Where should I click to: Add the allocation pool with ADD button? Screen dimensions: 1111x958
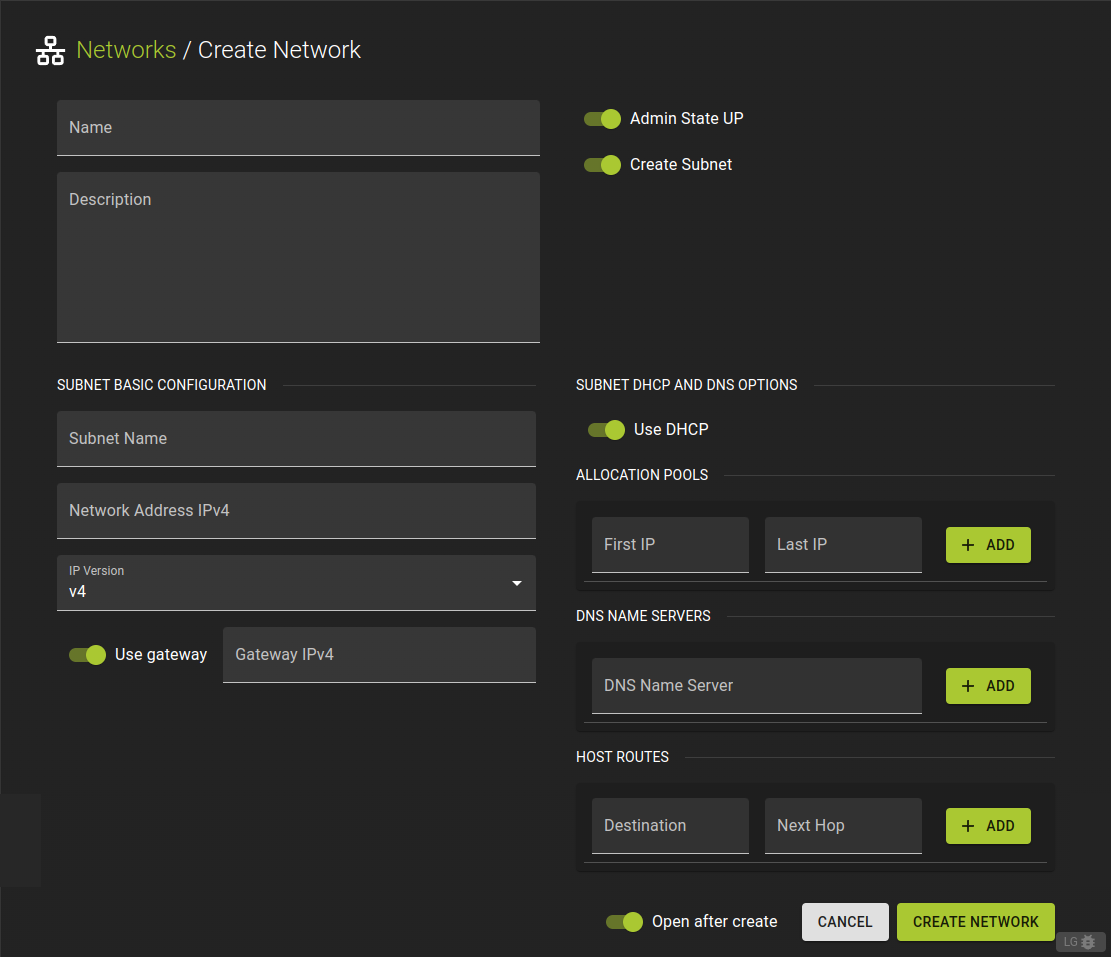(x=988, y=545)
